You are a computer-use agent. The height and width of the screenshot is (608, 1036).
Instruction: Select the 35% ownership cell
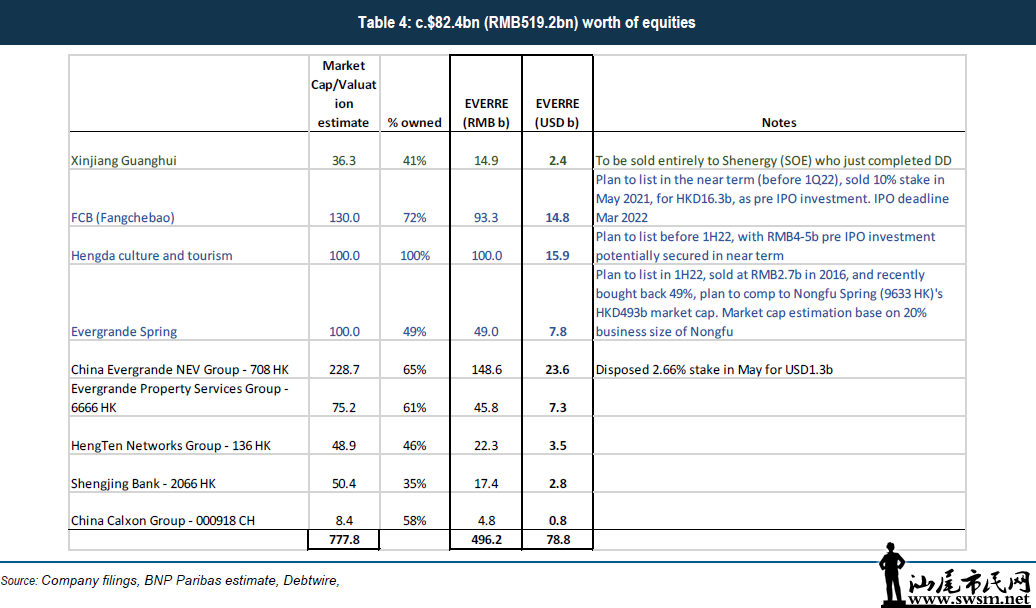tap(414, 484)
